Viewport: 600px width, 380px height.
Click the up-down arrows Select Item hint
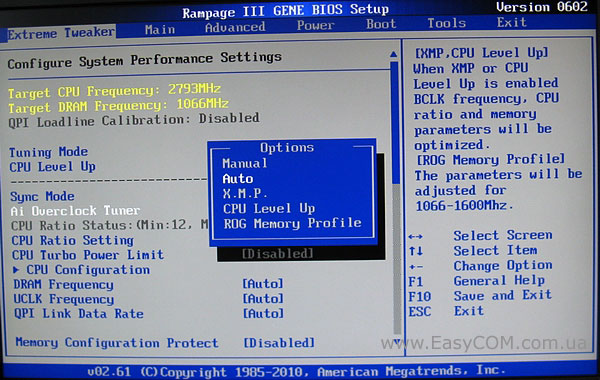coord(473,251)
